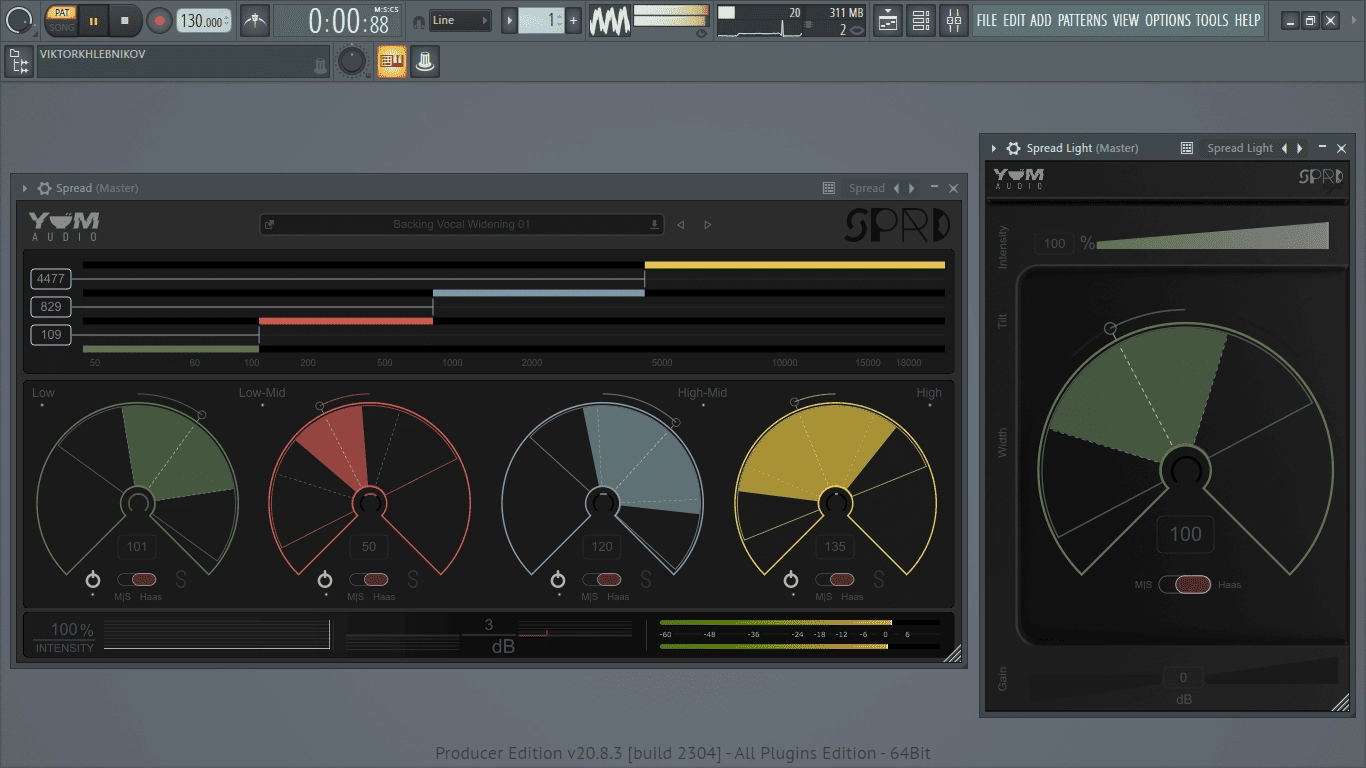1366x768 pixels.
Task: Click the knob icon next to piano icon
Action: 425,62
